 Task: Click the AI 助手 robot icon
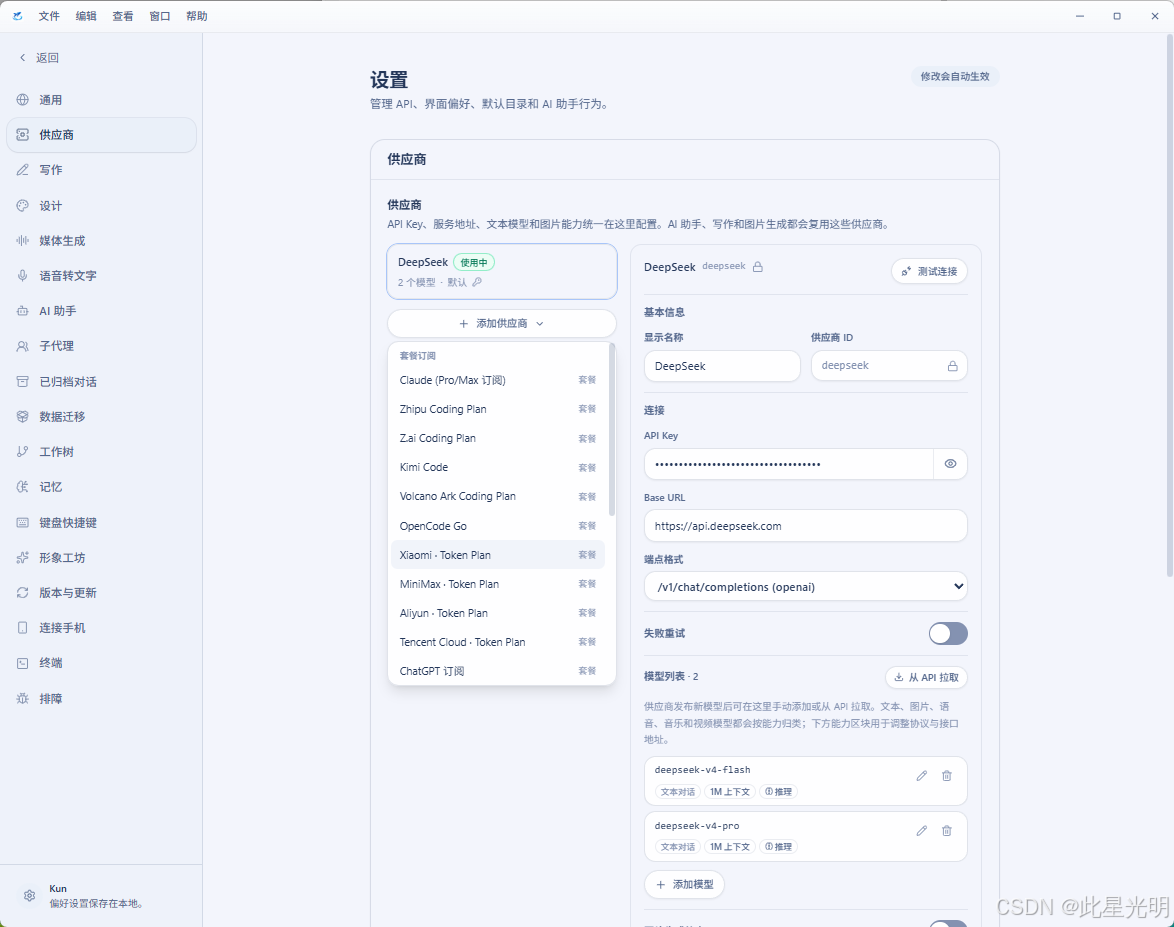22,311
